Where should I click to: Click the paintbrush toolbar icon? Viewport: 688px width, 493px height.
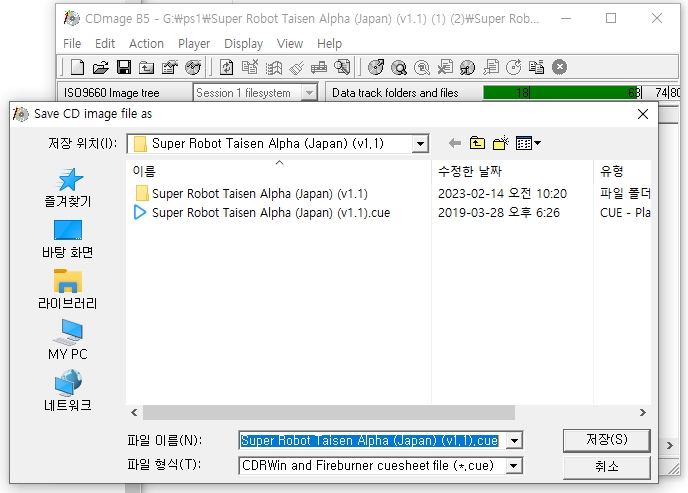pos(297,68)
